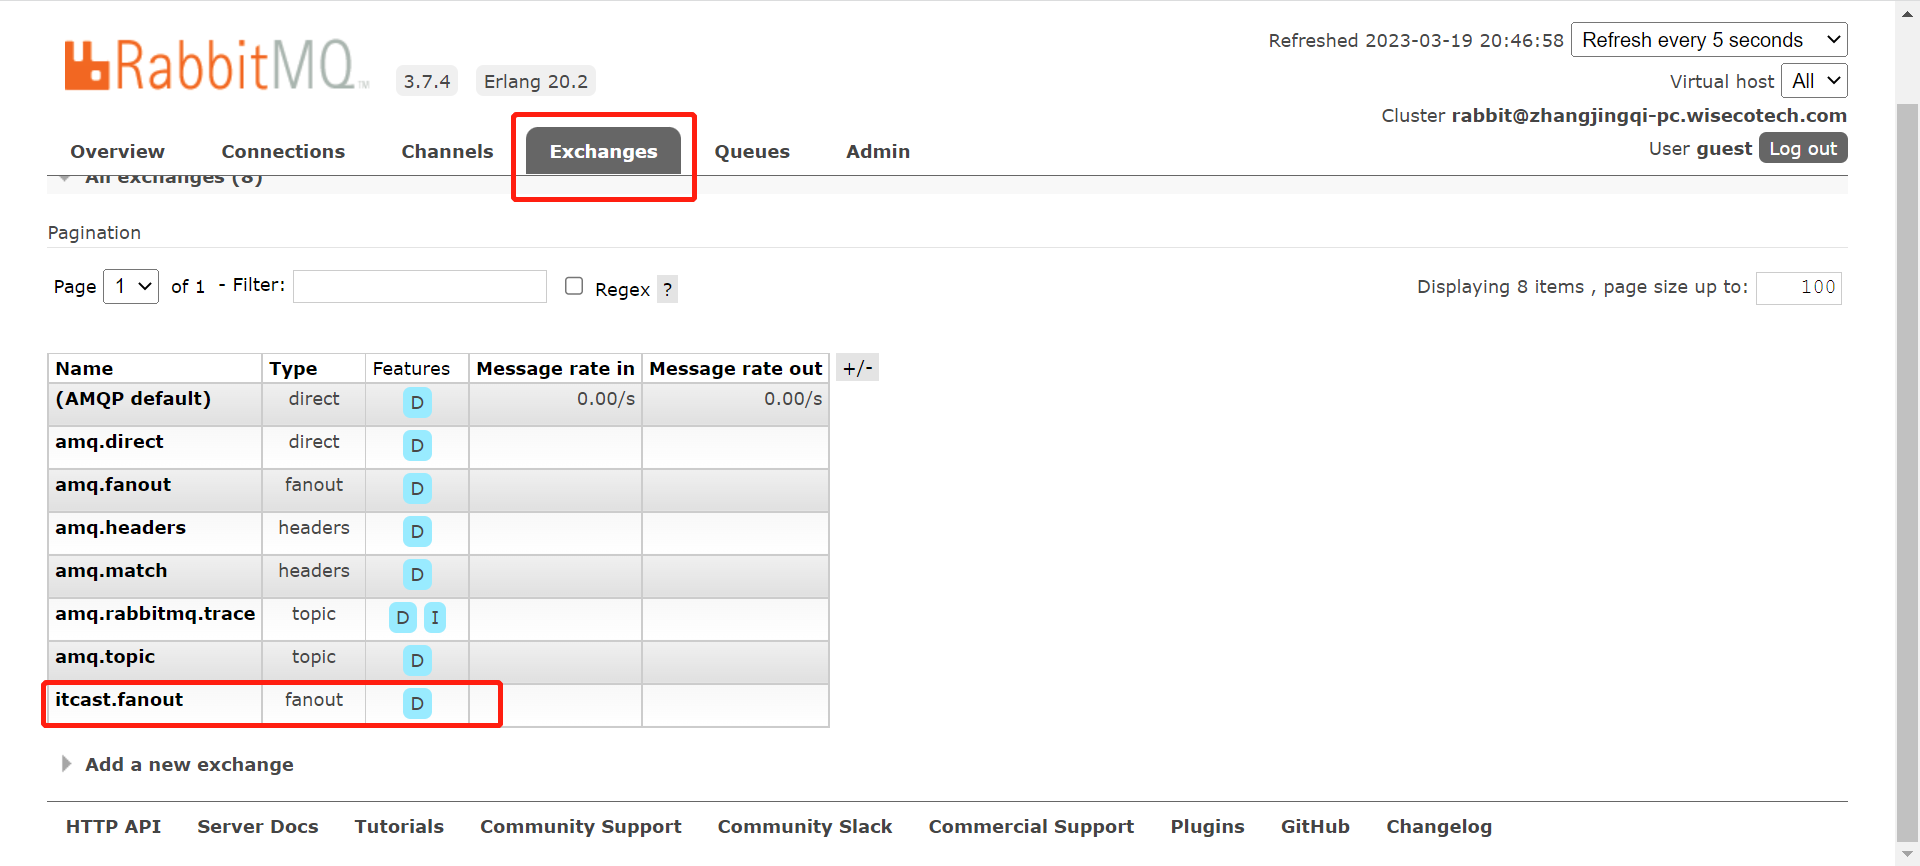This screenshot has width=1920, height=866.
Task: Open the Page number dropdown
Action: (131, 286)
